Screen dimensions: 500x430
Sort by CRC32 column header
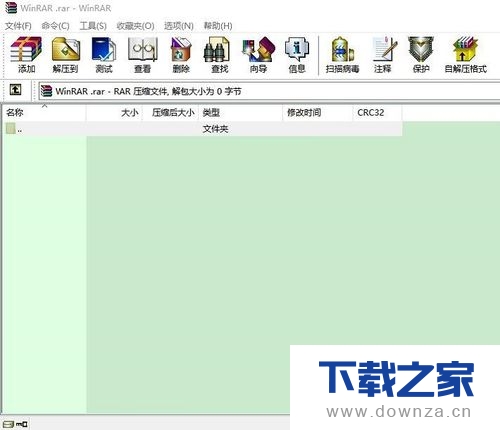(x=377, y=113)
